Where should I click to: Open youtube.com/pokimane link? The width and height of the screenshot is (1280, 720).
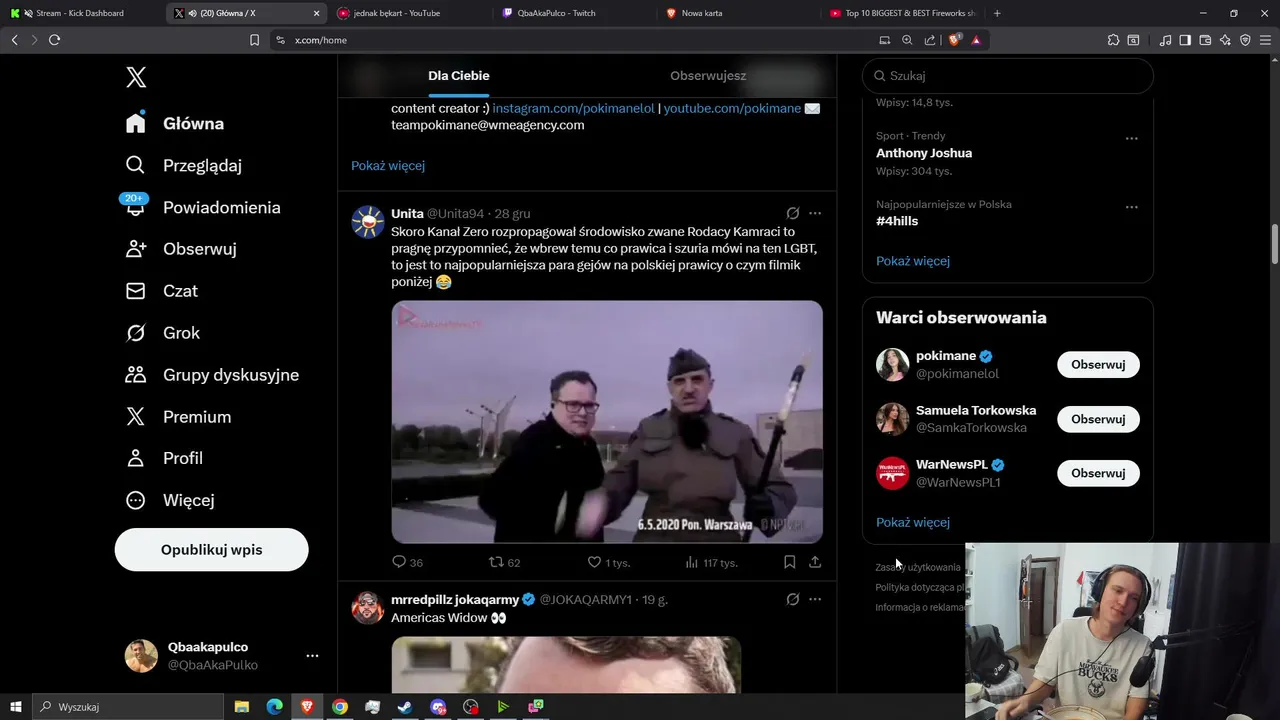click(x=732, y=108)
